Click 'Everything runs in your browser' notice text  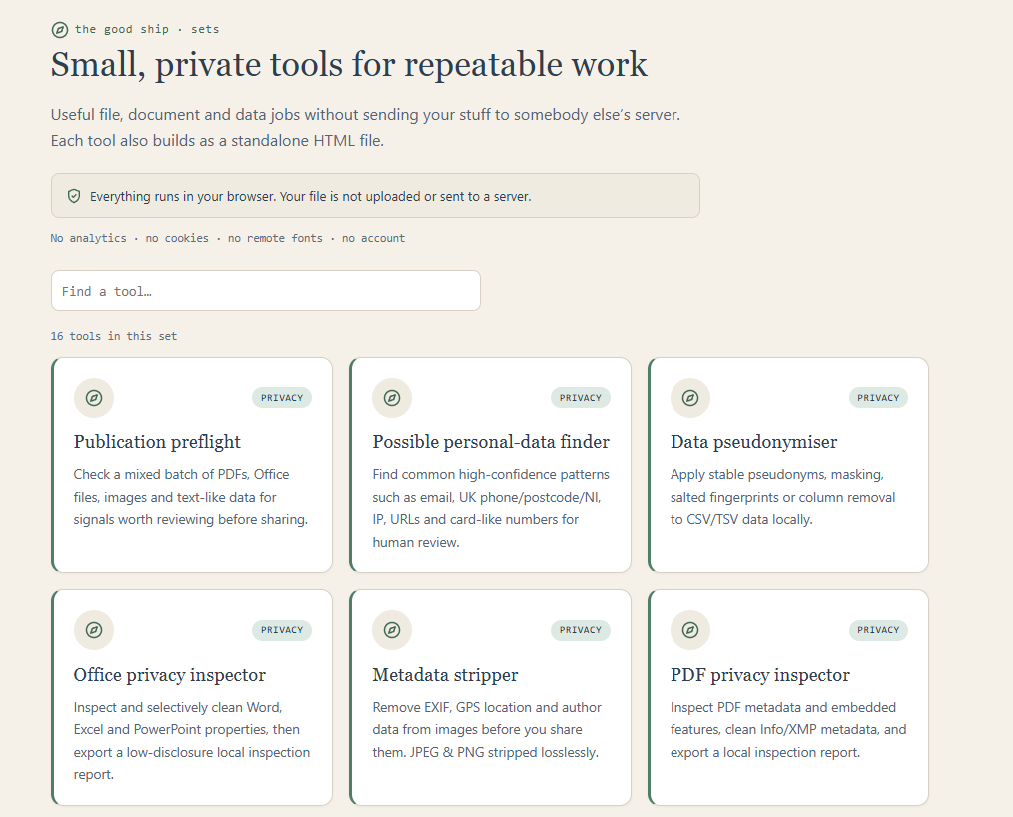311,196
